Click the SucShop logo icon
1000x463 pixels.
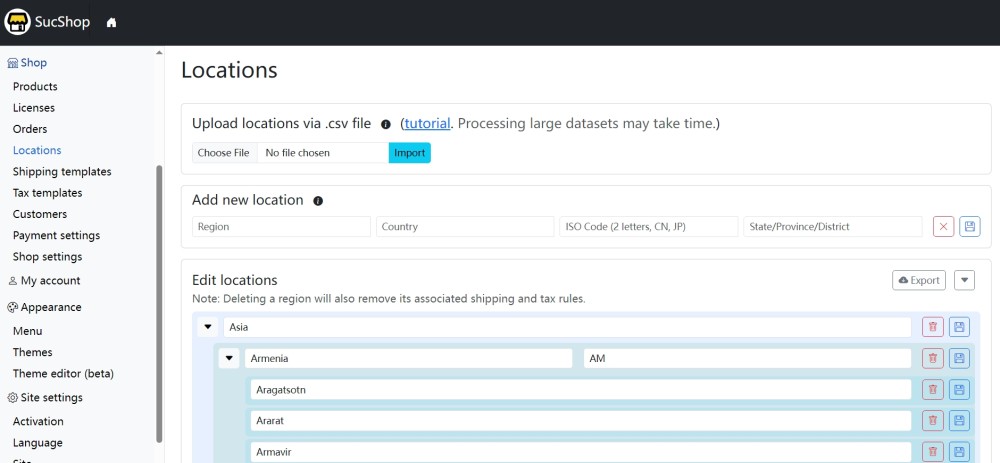pyautogui.click(x=16, y=22)
